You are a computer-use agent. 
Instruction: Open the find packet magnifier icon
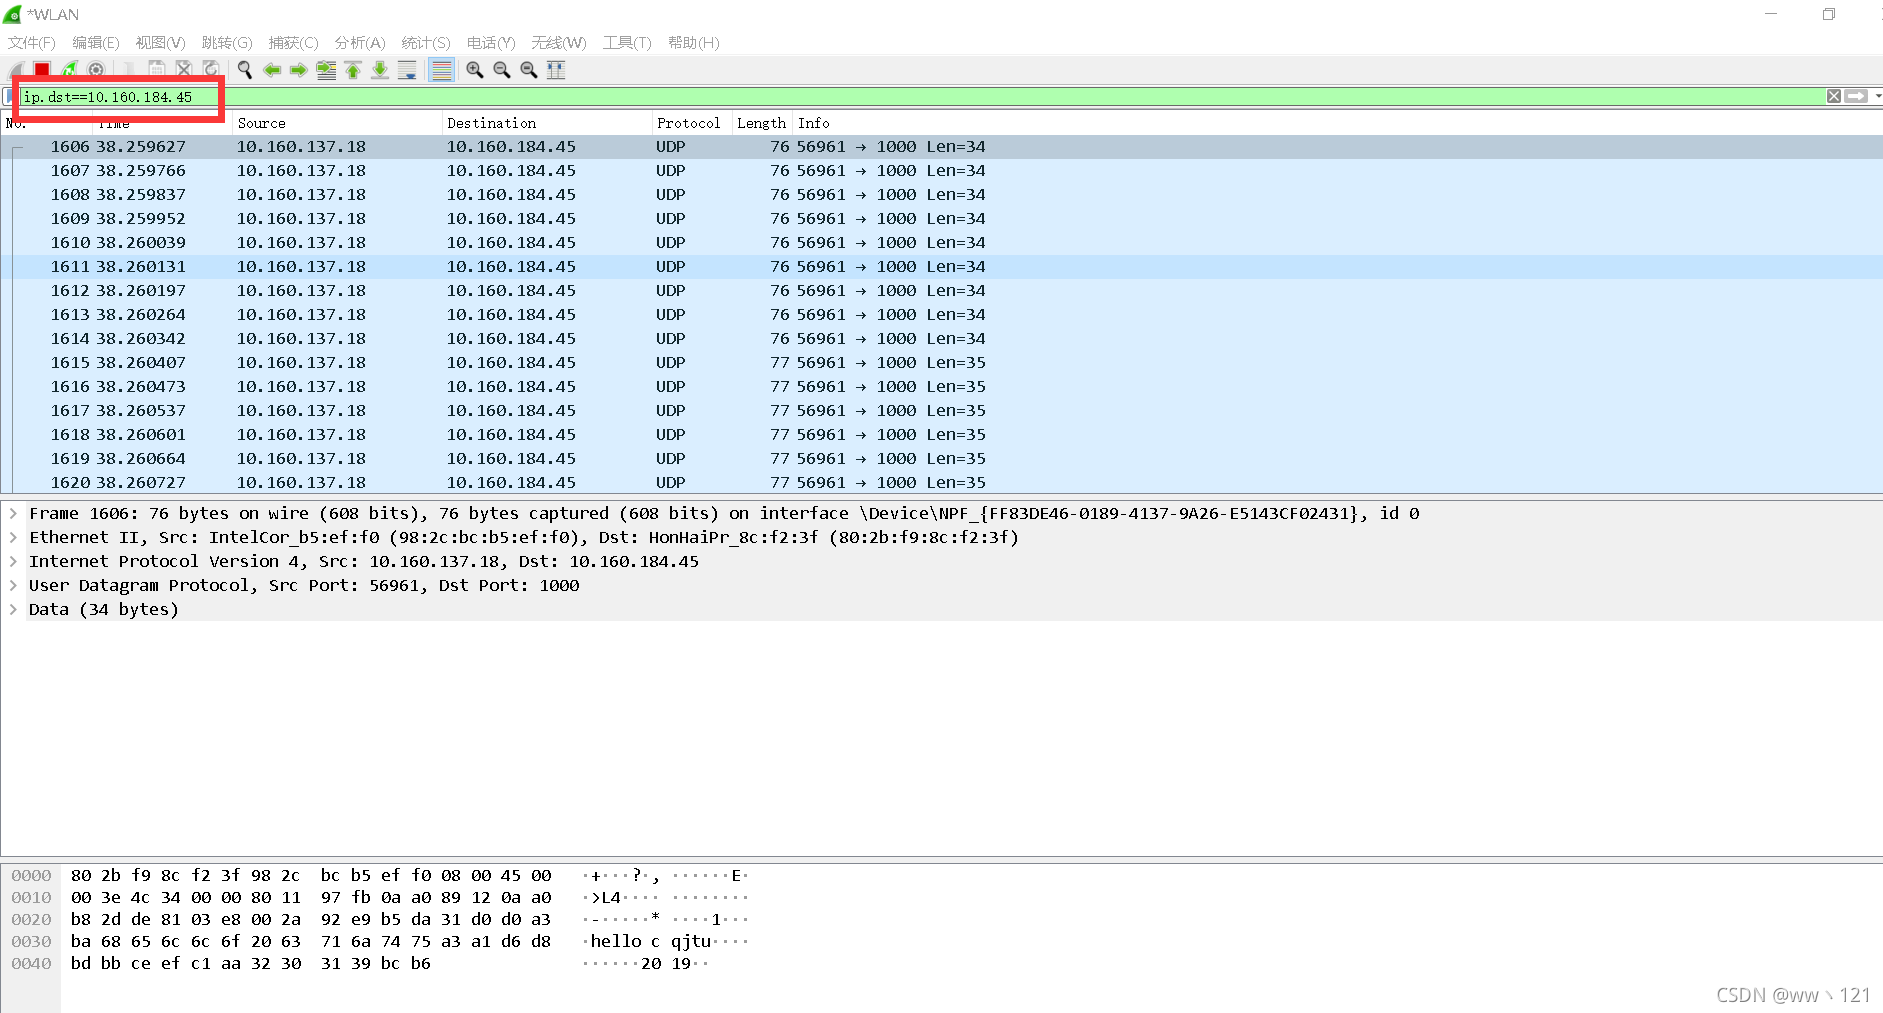(245, 69)
